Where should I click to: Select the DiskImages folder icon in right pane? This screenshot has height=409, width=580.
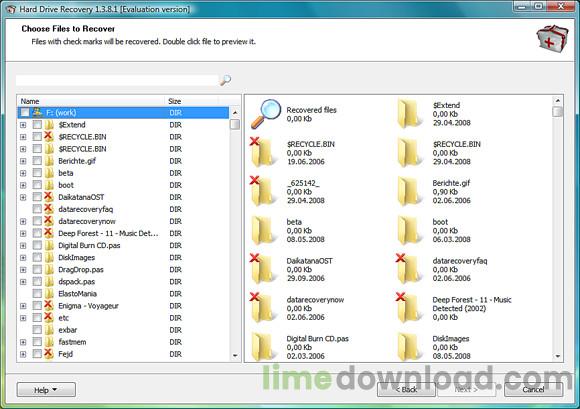pos(409,347)
